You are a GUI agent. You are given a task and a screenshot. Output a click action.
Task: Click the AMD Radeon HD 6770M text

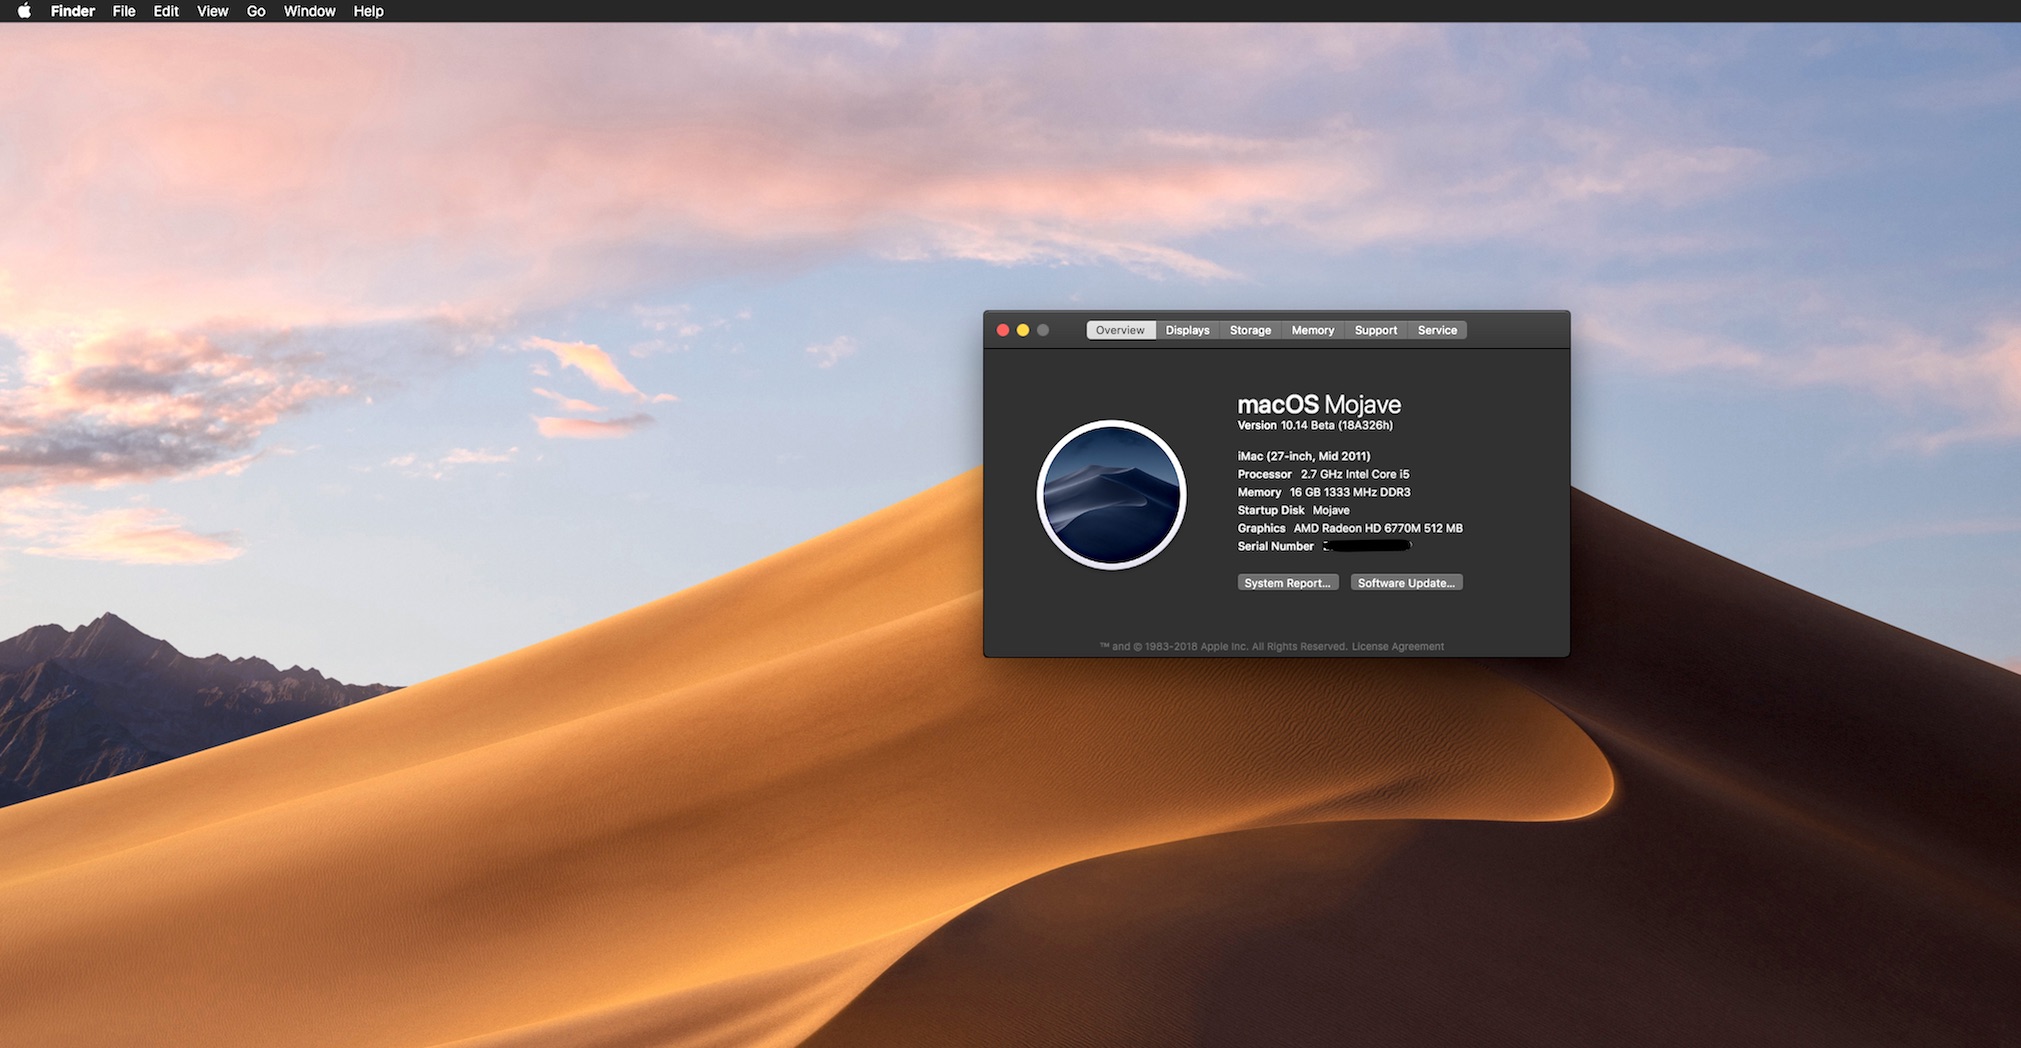1378,528
